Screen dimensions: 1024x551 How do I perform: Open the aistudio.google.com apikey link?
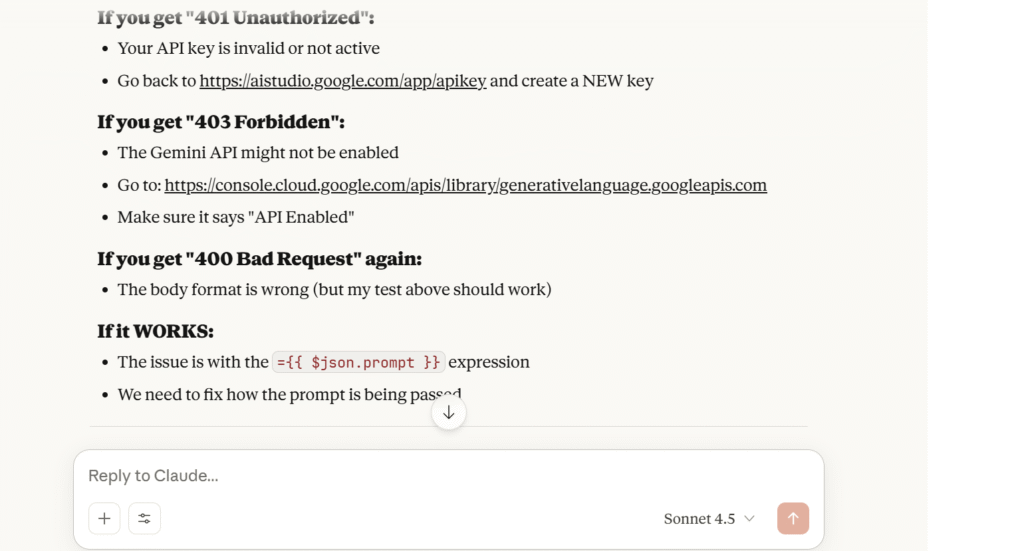[x=342, y=81]
